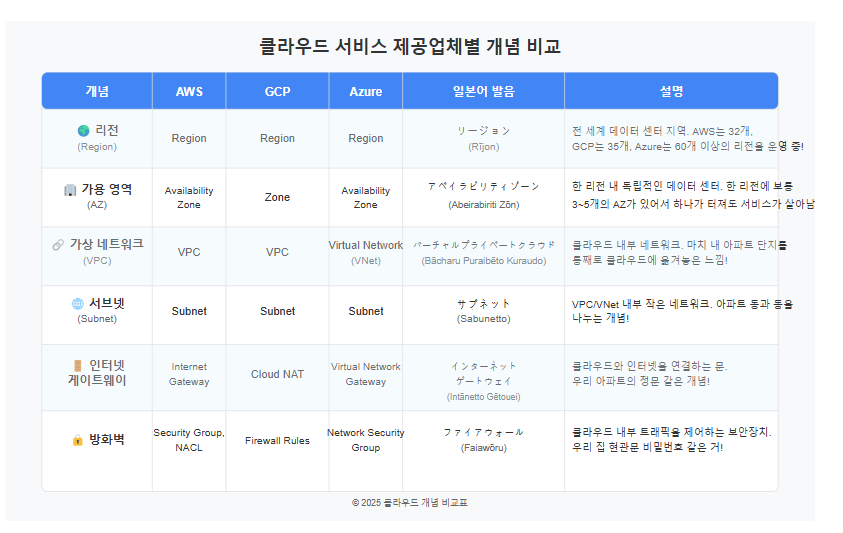Click the (Intānetto Gētouei) pronunciation text
This screenshot has height=533, width=843.
coord(483,396)
